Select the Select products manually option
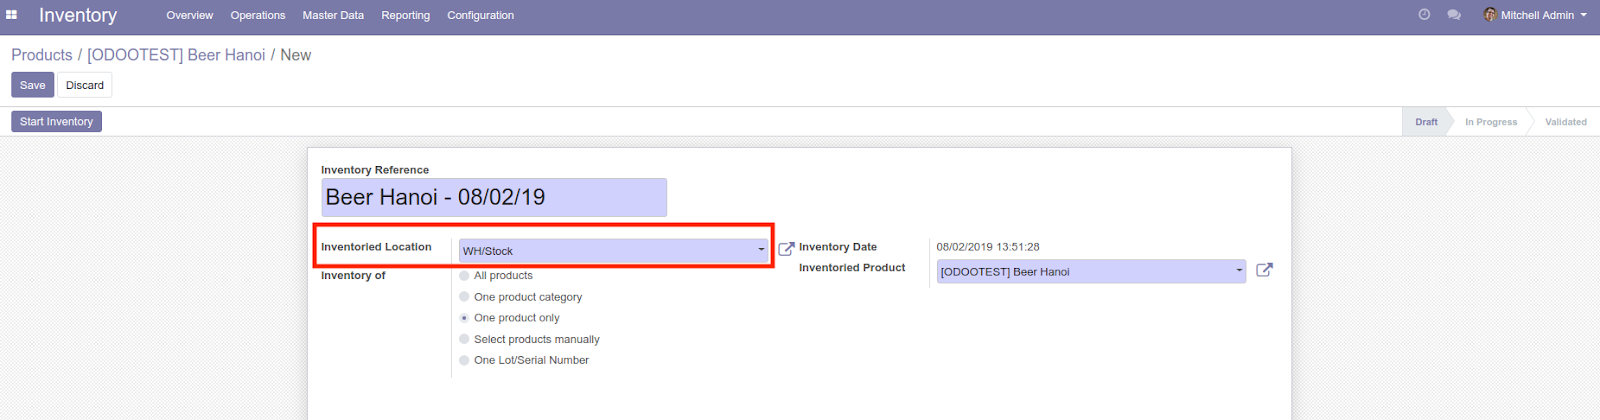1600x420 pixels. pyautogui.click(x=464, y=339)
